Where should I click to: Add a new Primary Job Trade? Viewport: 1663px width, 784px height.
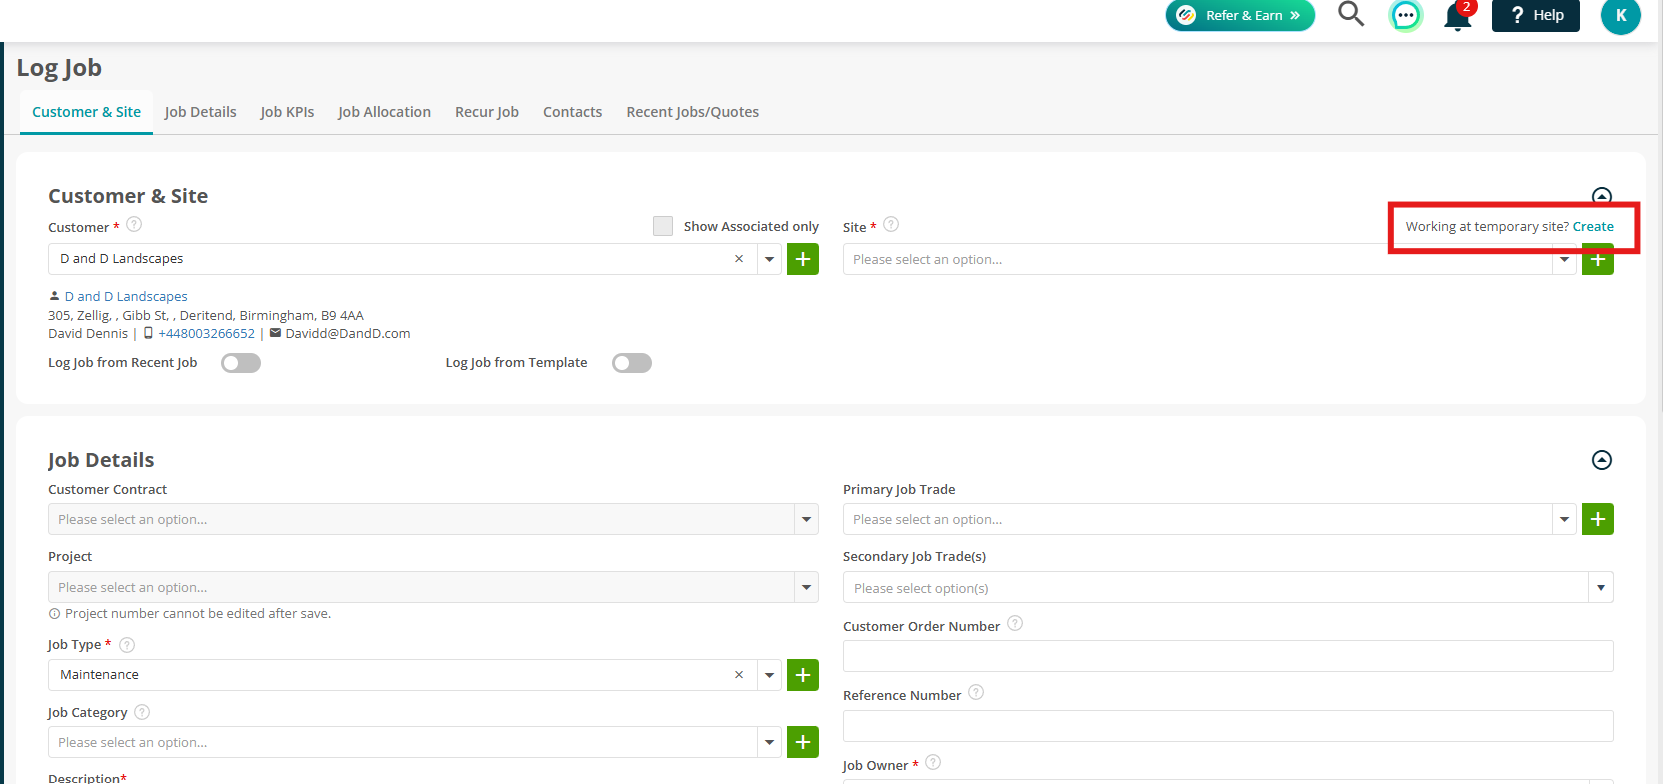1598,519
